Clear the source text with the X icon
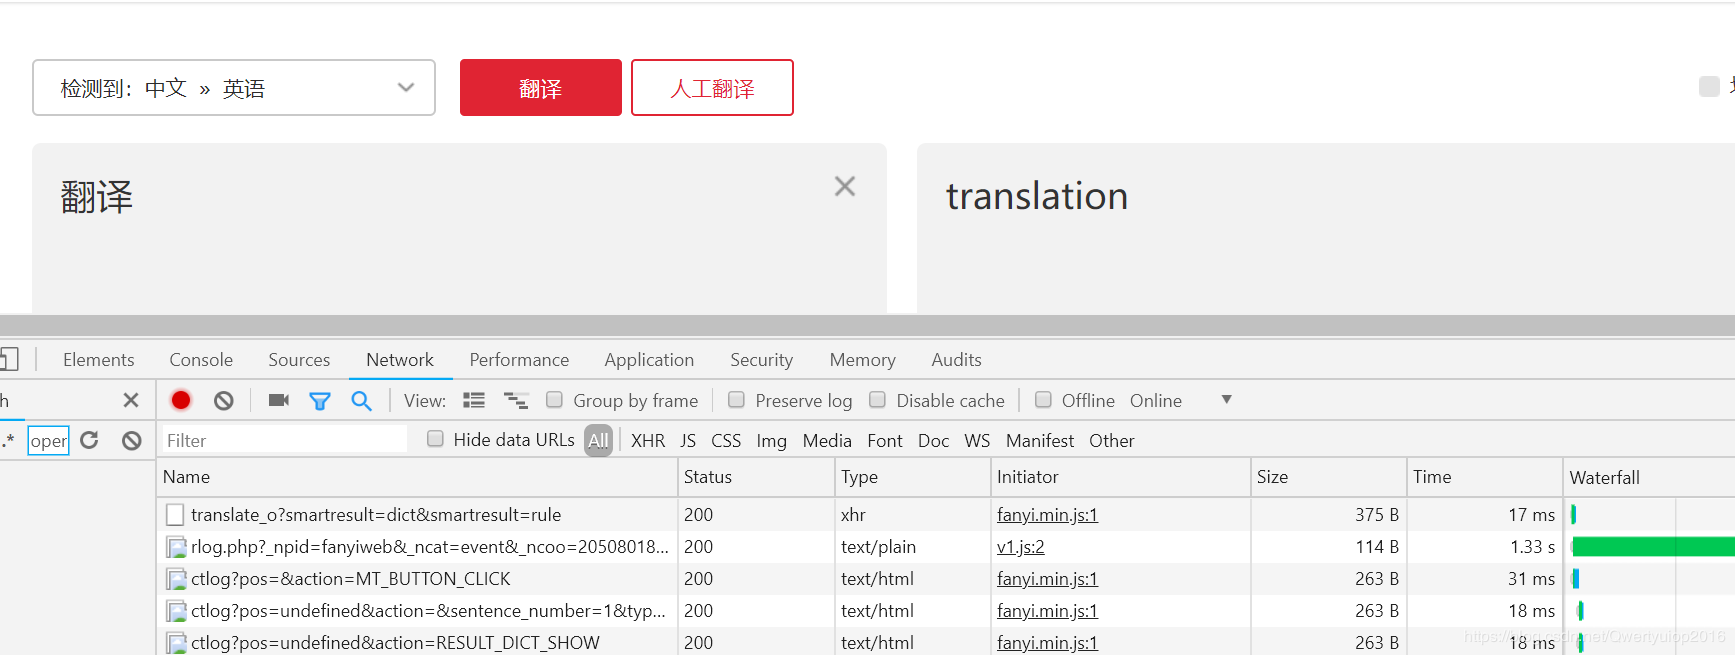 coord(845,186)
